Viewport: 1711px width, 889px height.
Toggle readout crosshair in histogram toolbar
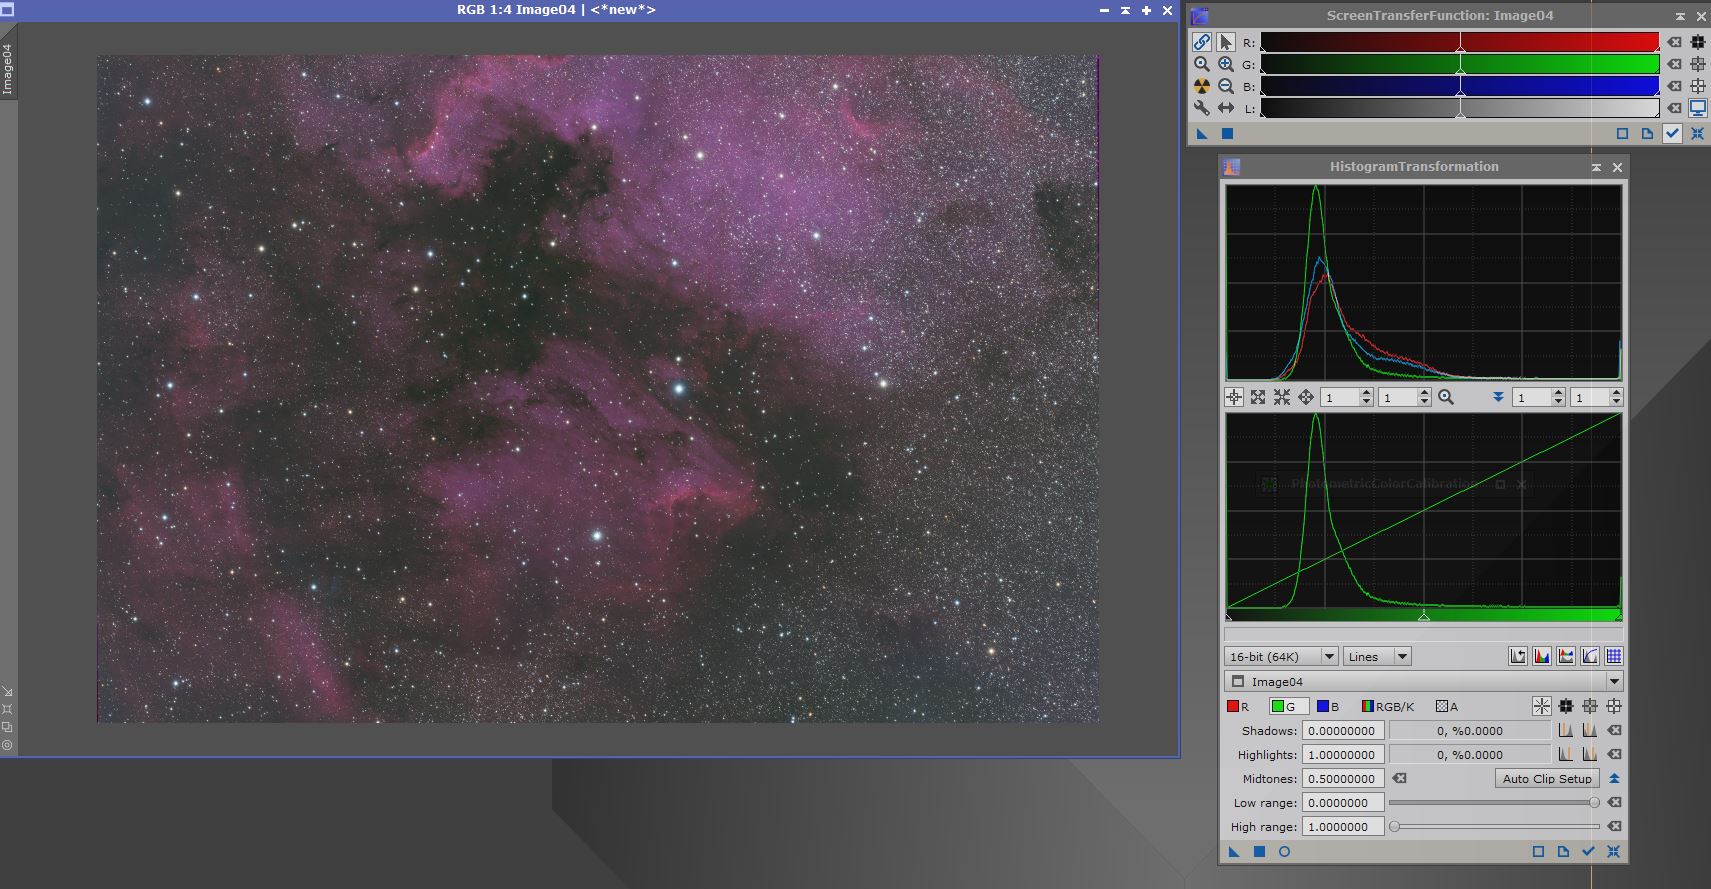click(x=1234, y=397)
